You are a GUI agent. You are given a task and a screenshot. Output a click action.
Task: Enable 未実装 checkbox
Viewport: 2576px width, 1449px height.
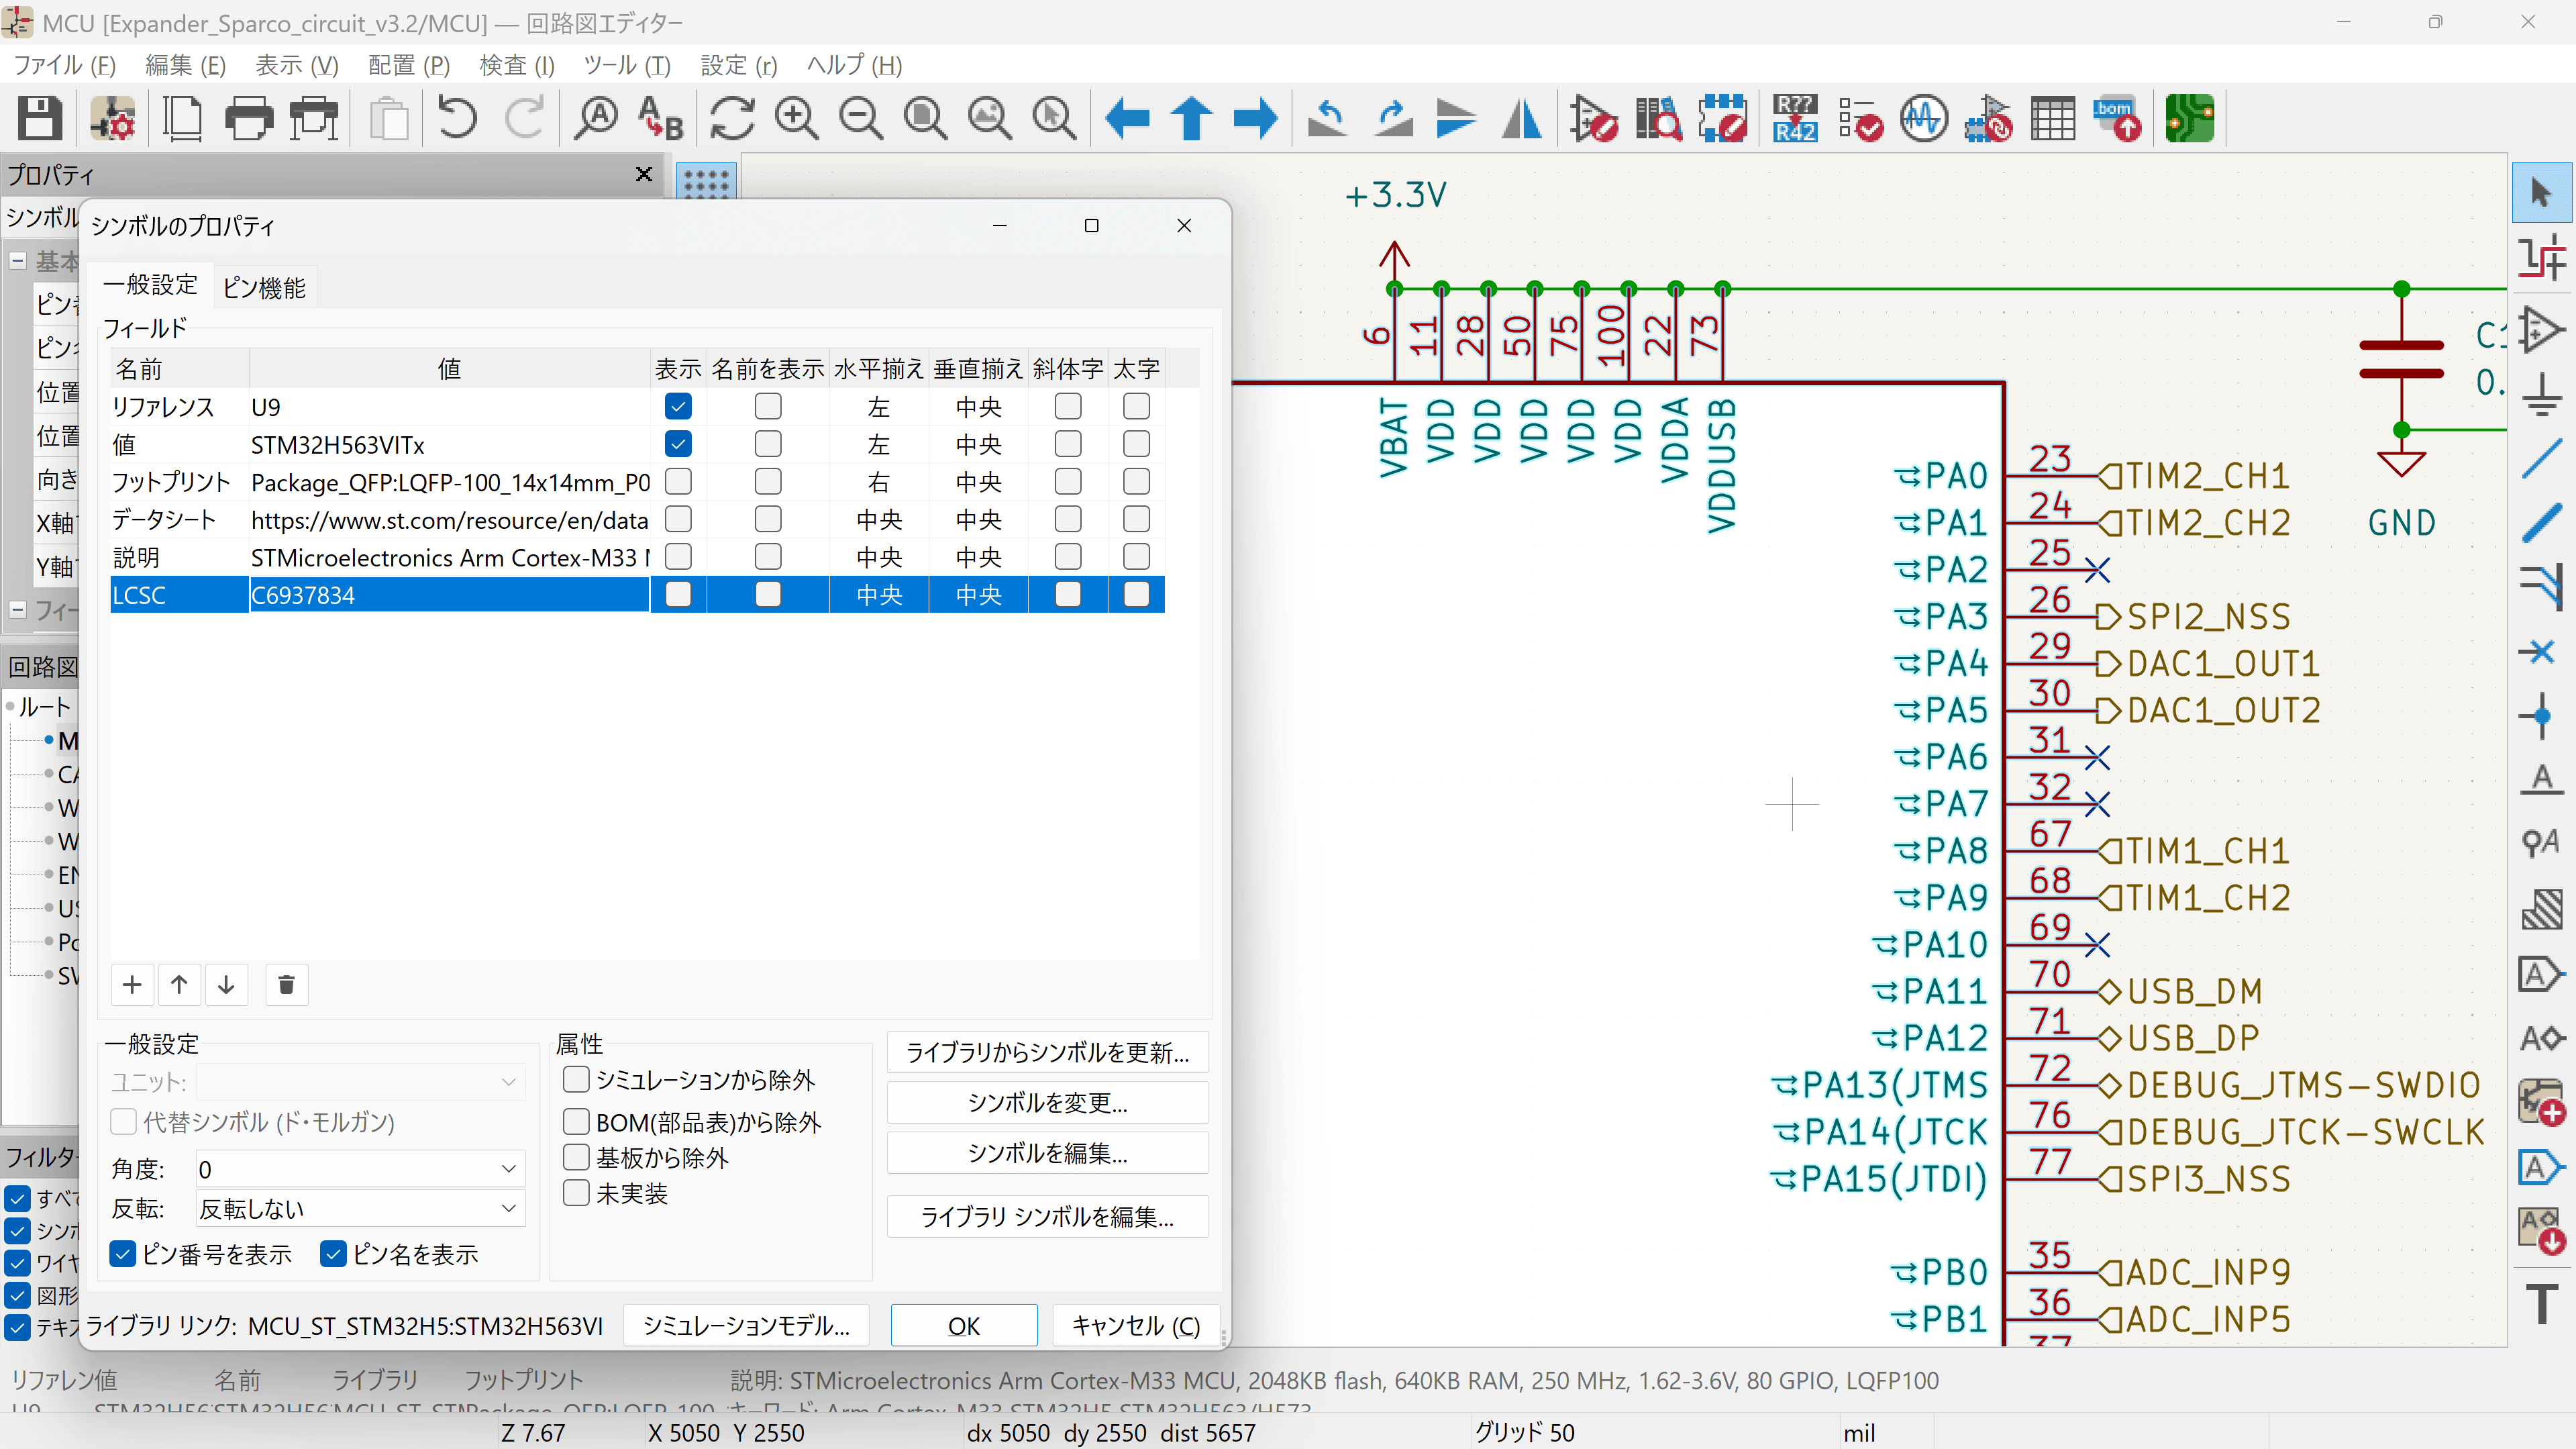pos(576,1193)
